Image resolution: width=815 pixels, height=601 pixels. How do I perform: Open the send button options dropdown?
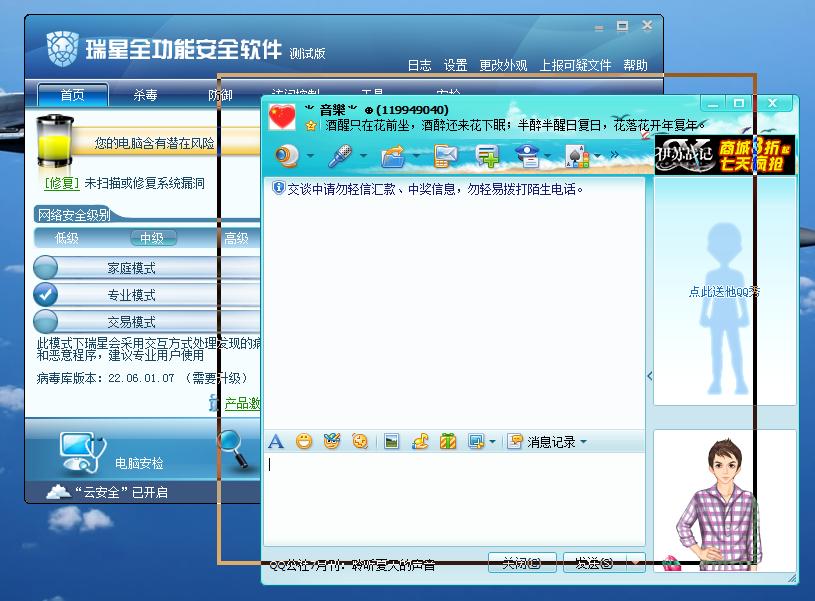click(x=635, y=563)
